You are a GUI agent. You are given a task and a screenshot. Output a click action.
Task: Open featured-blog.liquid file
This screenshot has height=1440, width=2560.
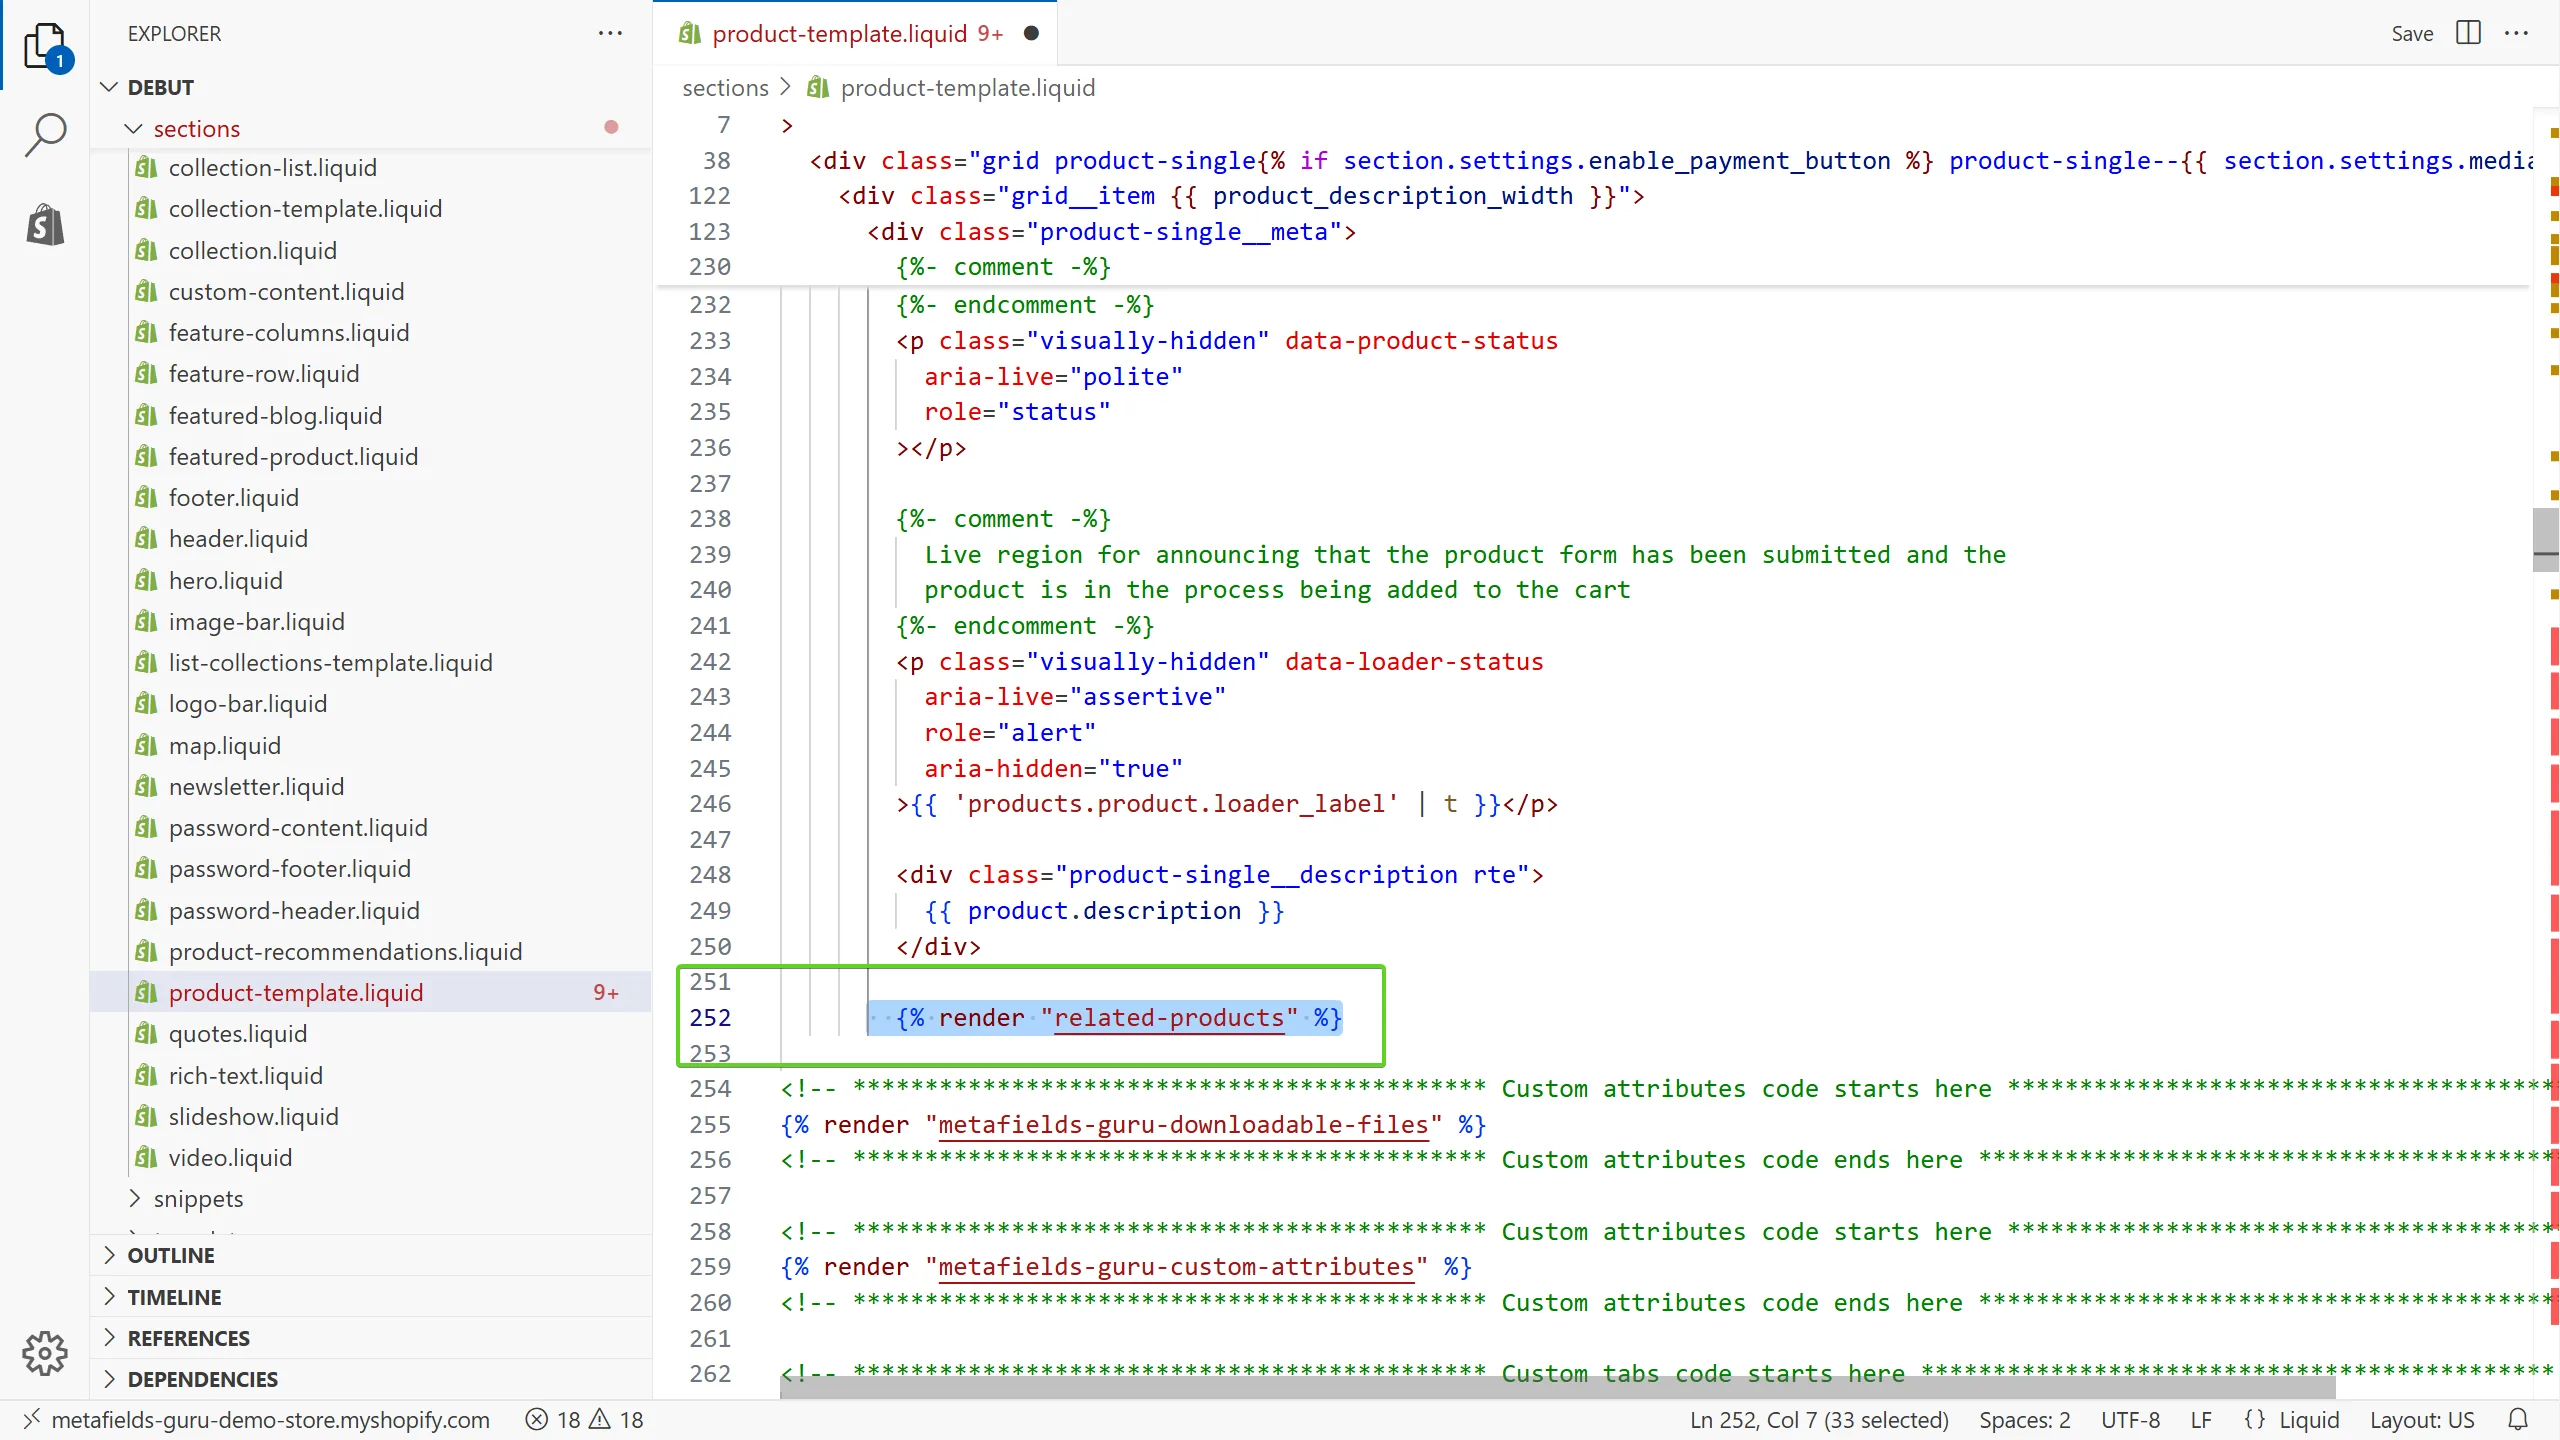[x=275, y=415]
